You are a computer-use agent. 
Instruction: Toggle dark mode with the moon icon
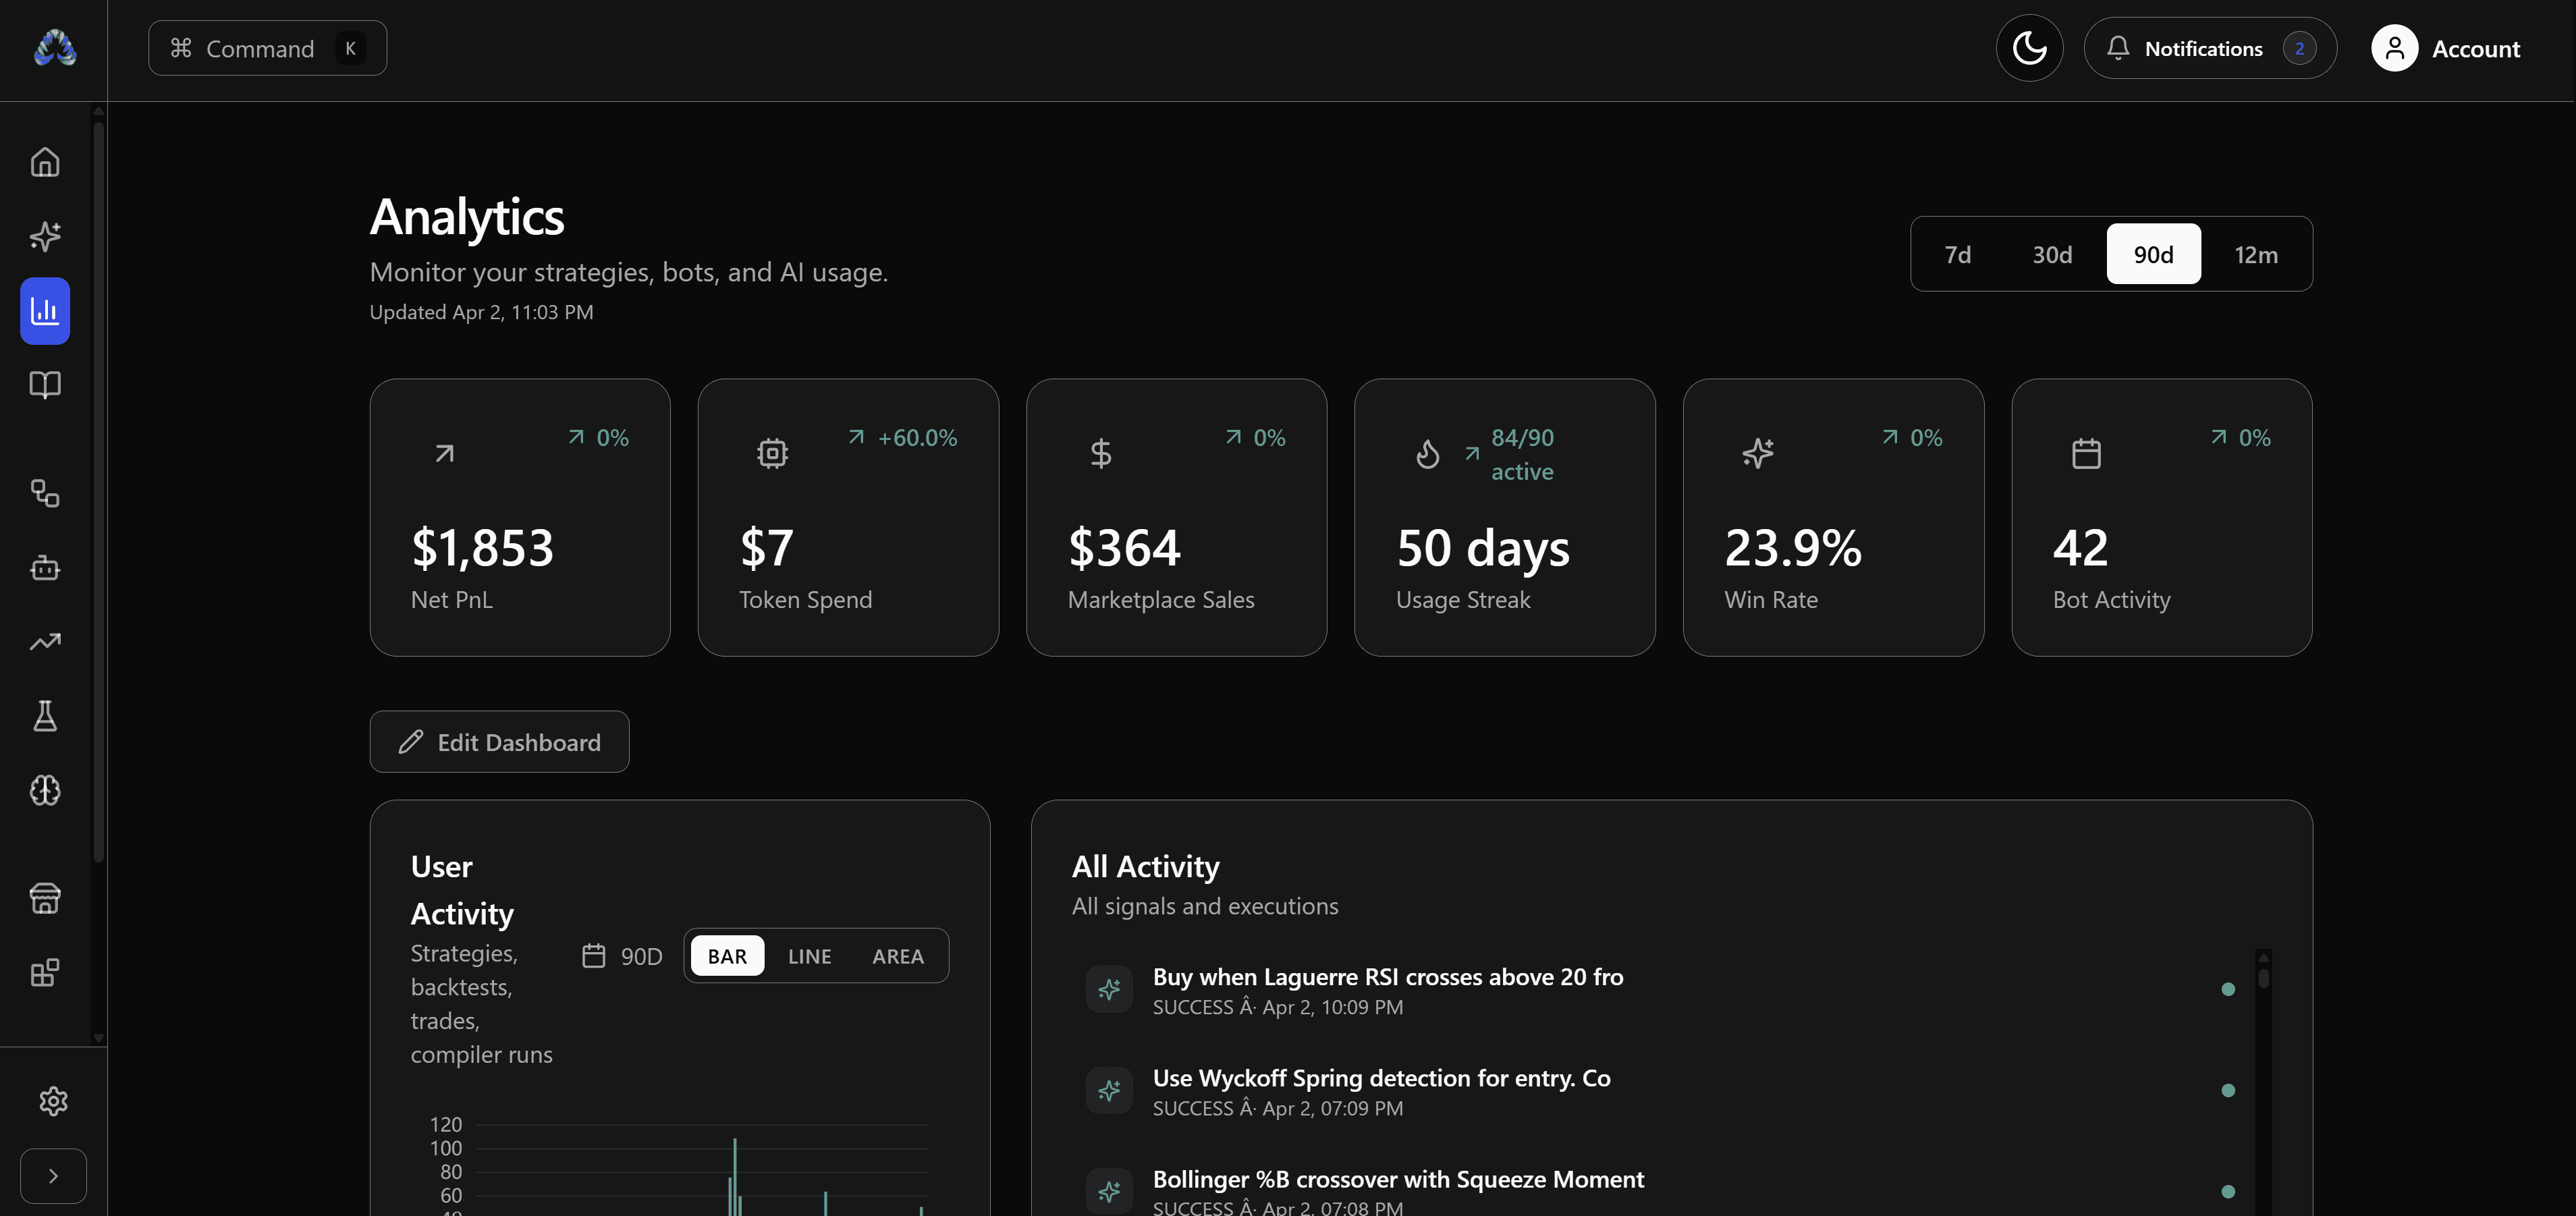point(2029,48)
